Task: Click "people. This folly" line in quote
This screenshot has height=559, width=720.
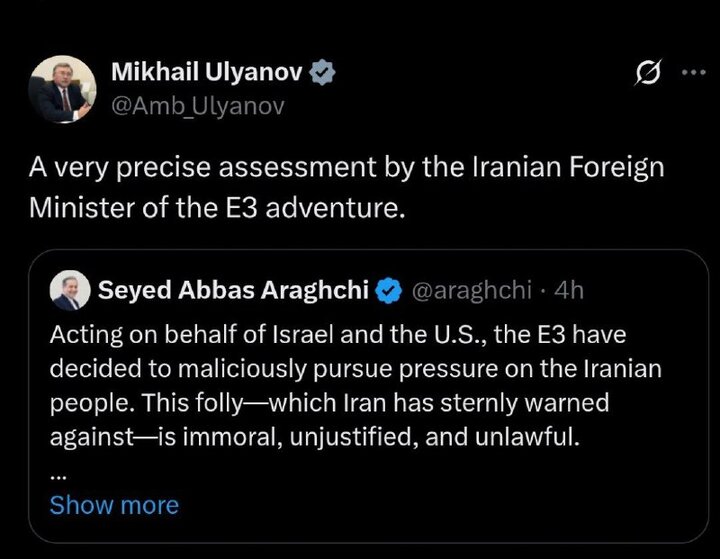Action: click(330, 405)
